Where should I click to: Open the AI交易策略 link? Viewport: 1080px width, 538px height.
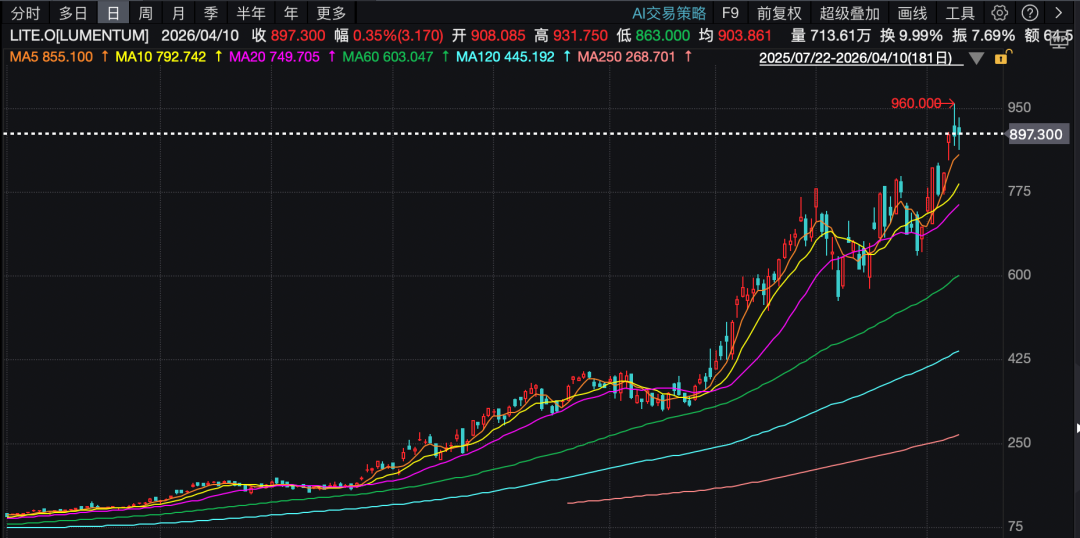(x=669, y=13)
